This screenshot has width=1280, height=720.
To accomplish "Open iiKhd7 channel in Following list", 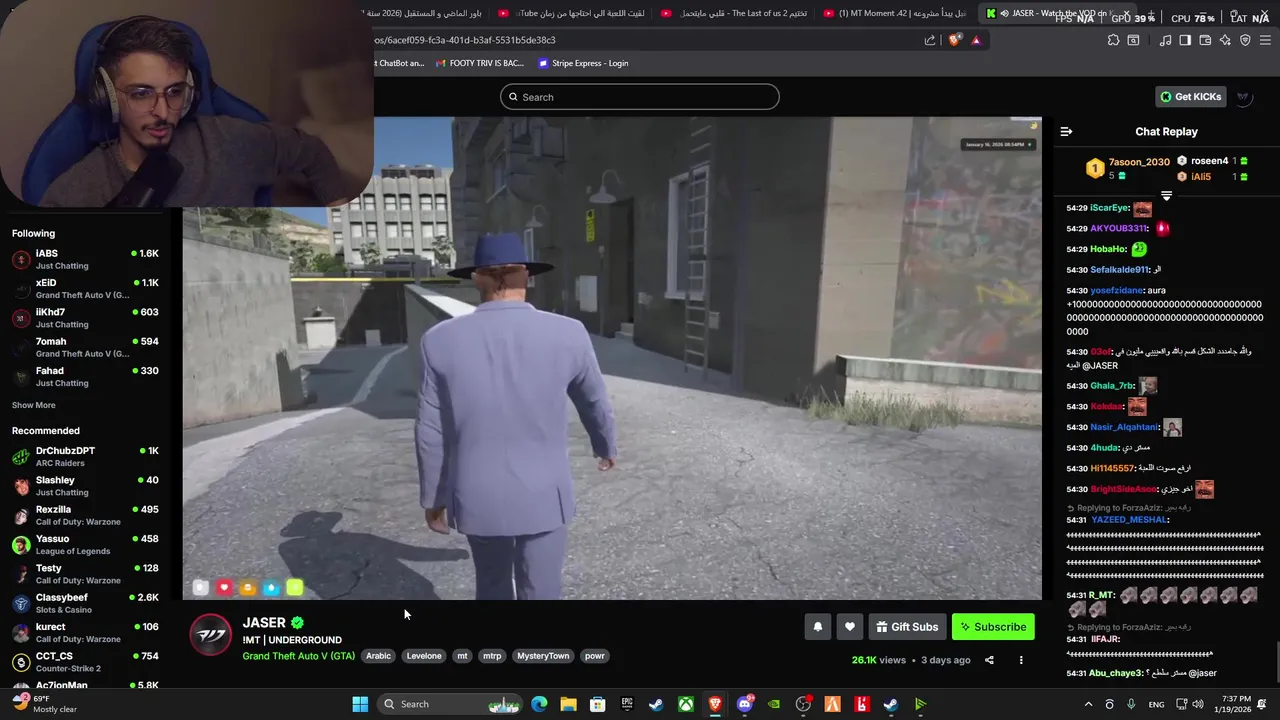I will coord(85,317).
